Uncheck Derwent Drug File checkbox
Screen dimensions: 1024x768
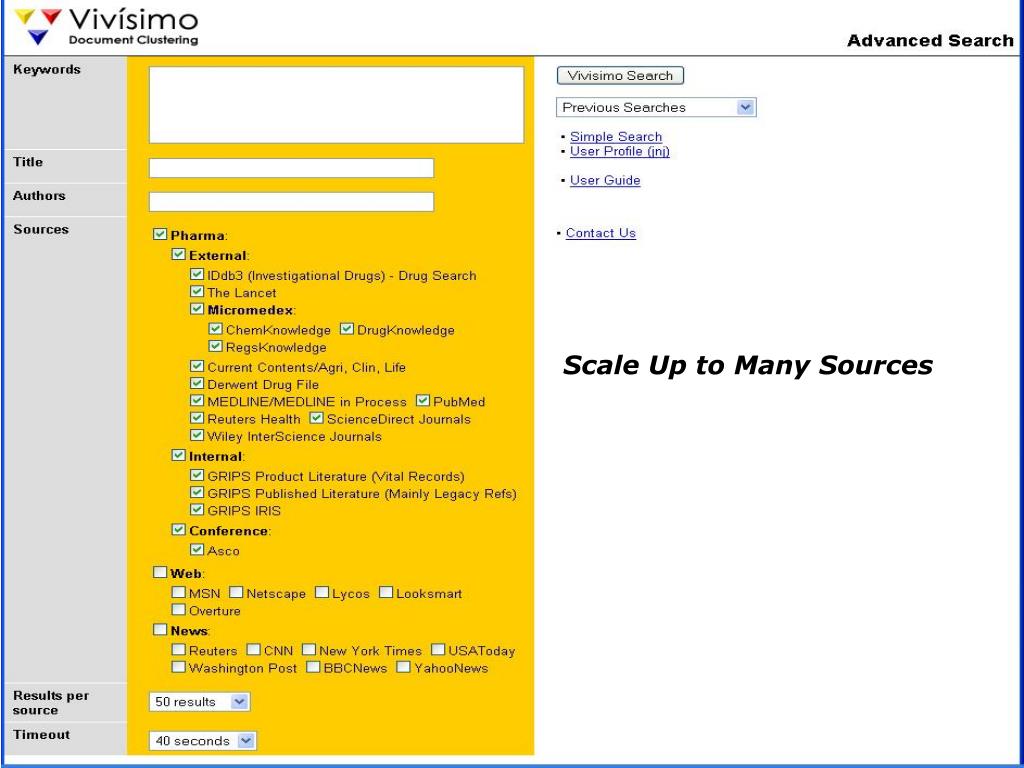197,383
